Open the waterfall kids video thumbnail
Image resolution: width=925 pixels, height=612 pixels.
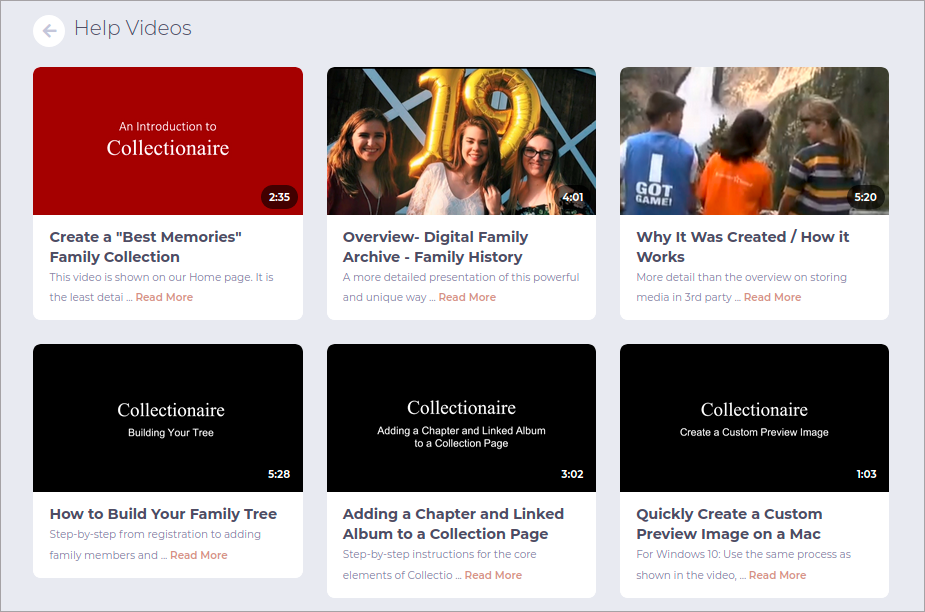(754, 141)
